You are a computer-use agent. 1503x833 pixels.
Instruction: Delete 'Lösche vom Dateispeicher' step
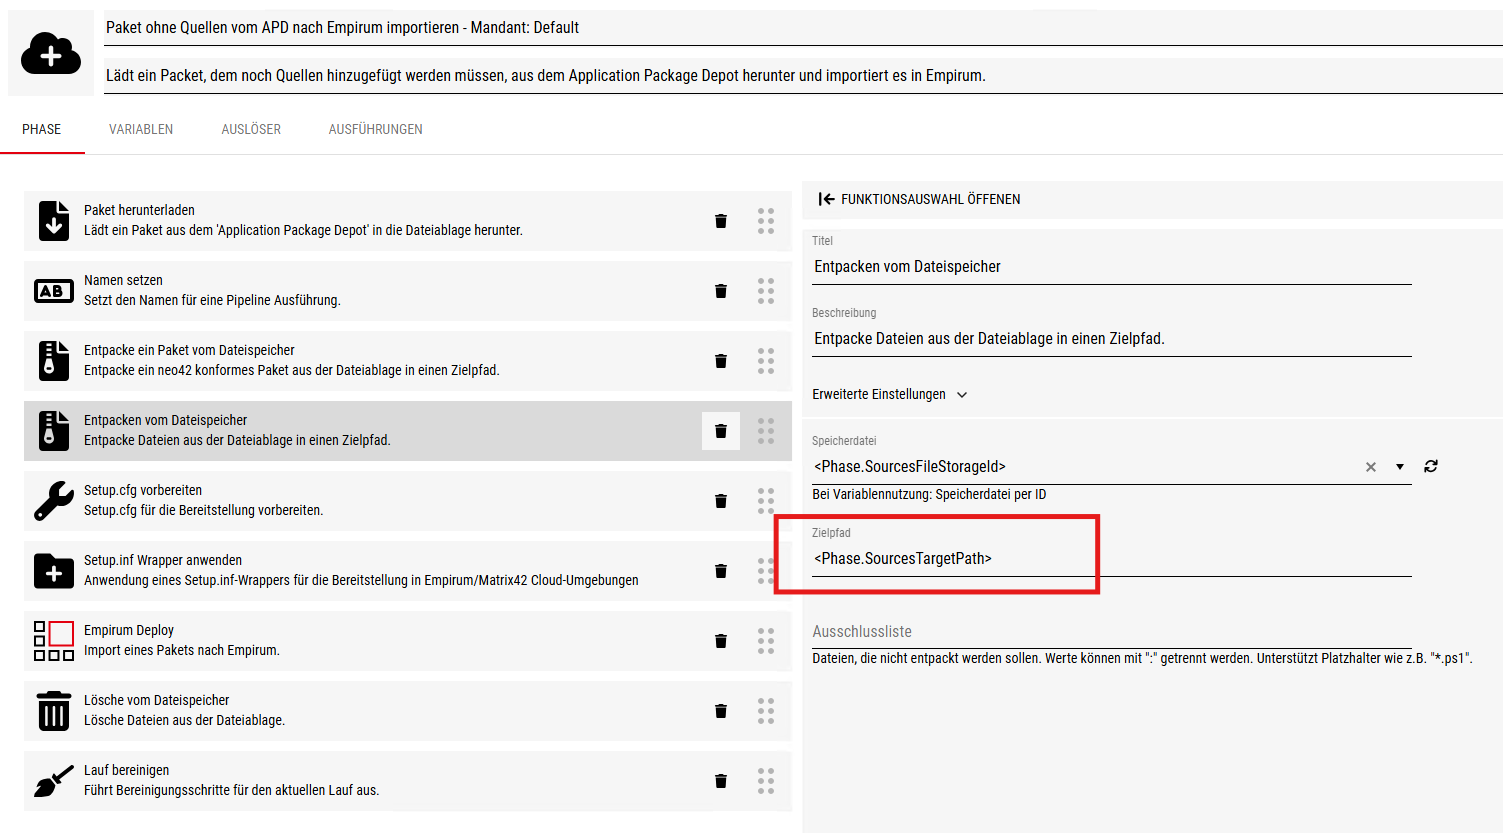(720, 711)
